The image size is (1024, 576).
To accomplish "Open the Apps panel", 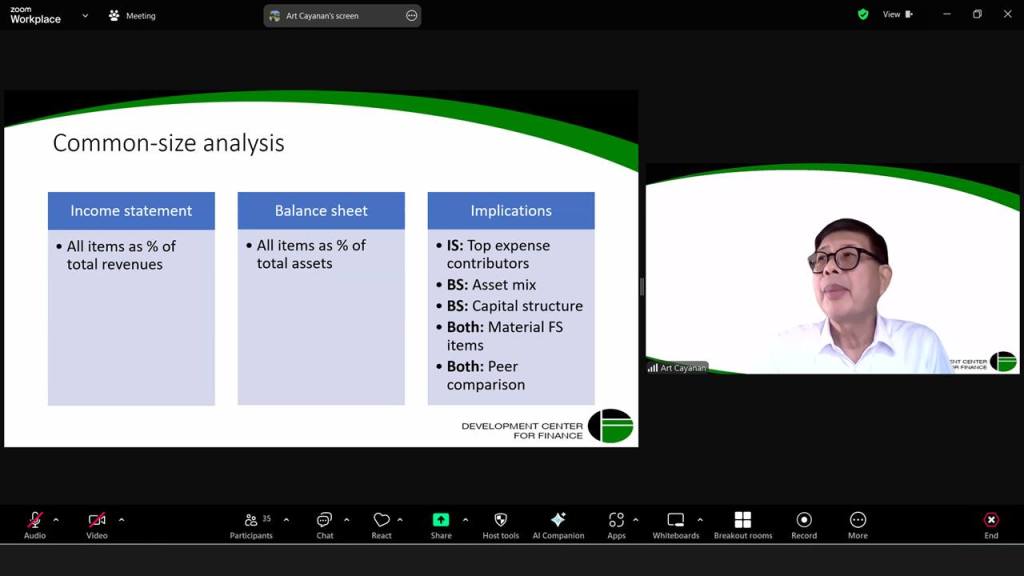I will pos(616,524).
